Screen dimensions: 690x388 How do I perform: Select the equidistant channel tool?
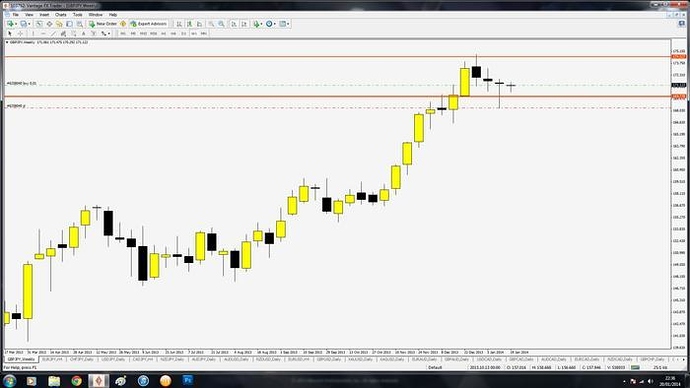point(63,33)
